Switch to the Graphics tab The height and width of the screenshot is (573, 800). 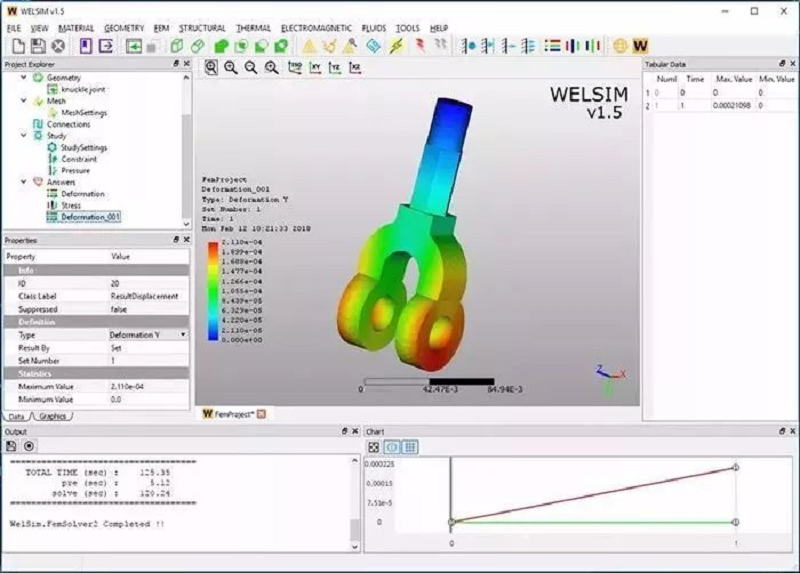tap(54, 416)
